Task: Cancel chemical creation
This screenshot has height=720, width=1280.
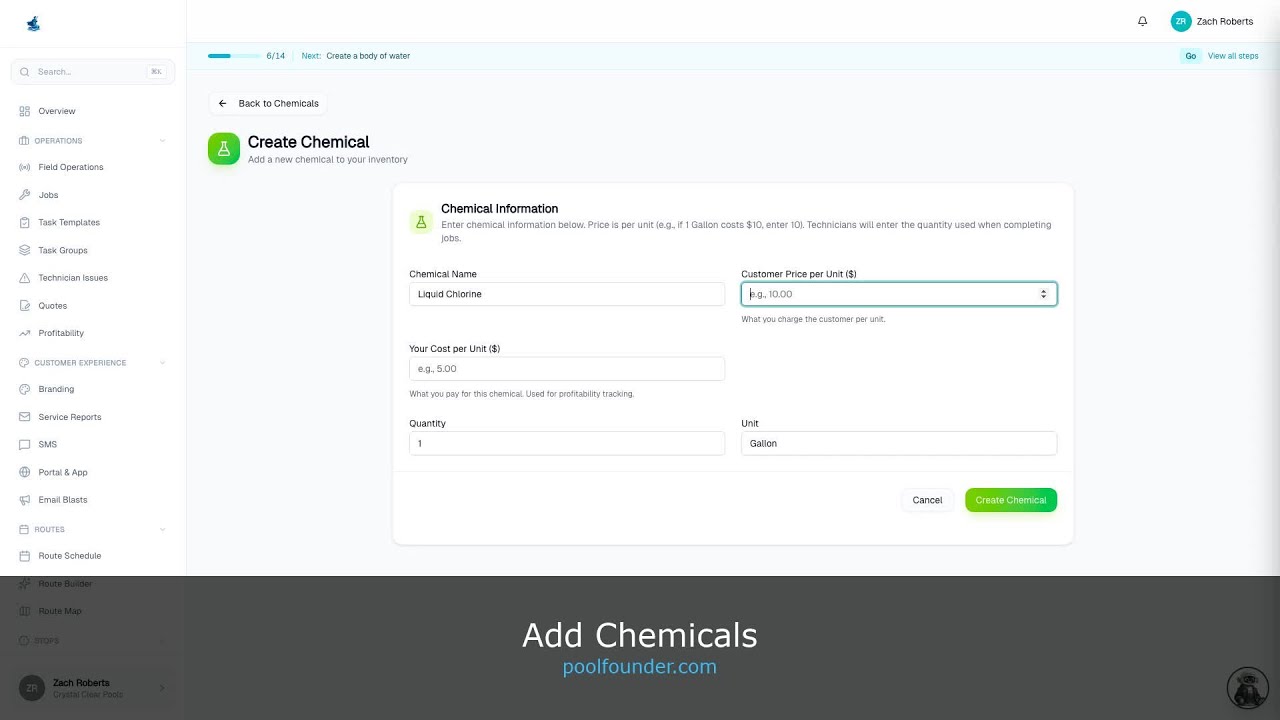Action: [x=927, y=500]
